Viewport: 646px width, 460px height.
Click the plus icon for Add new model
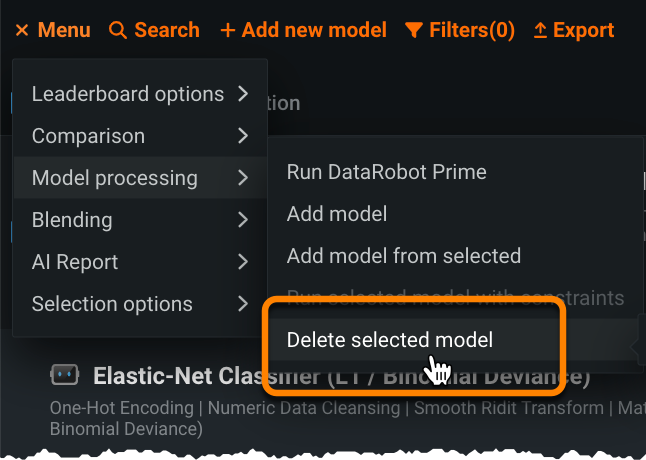228,31
